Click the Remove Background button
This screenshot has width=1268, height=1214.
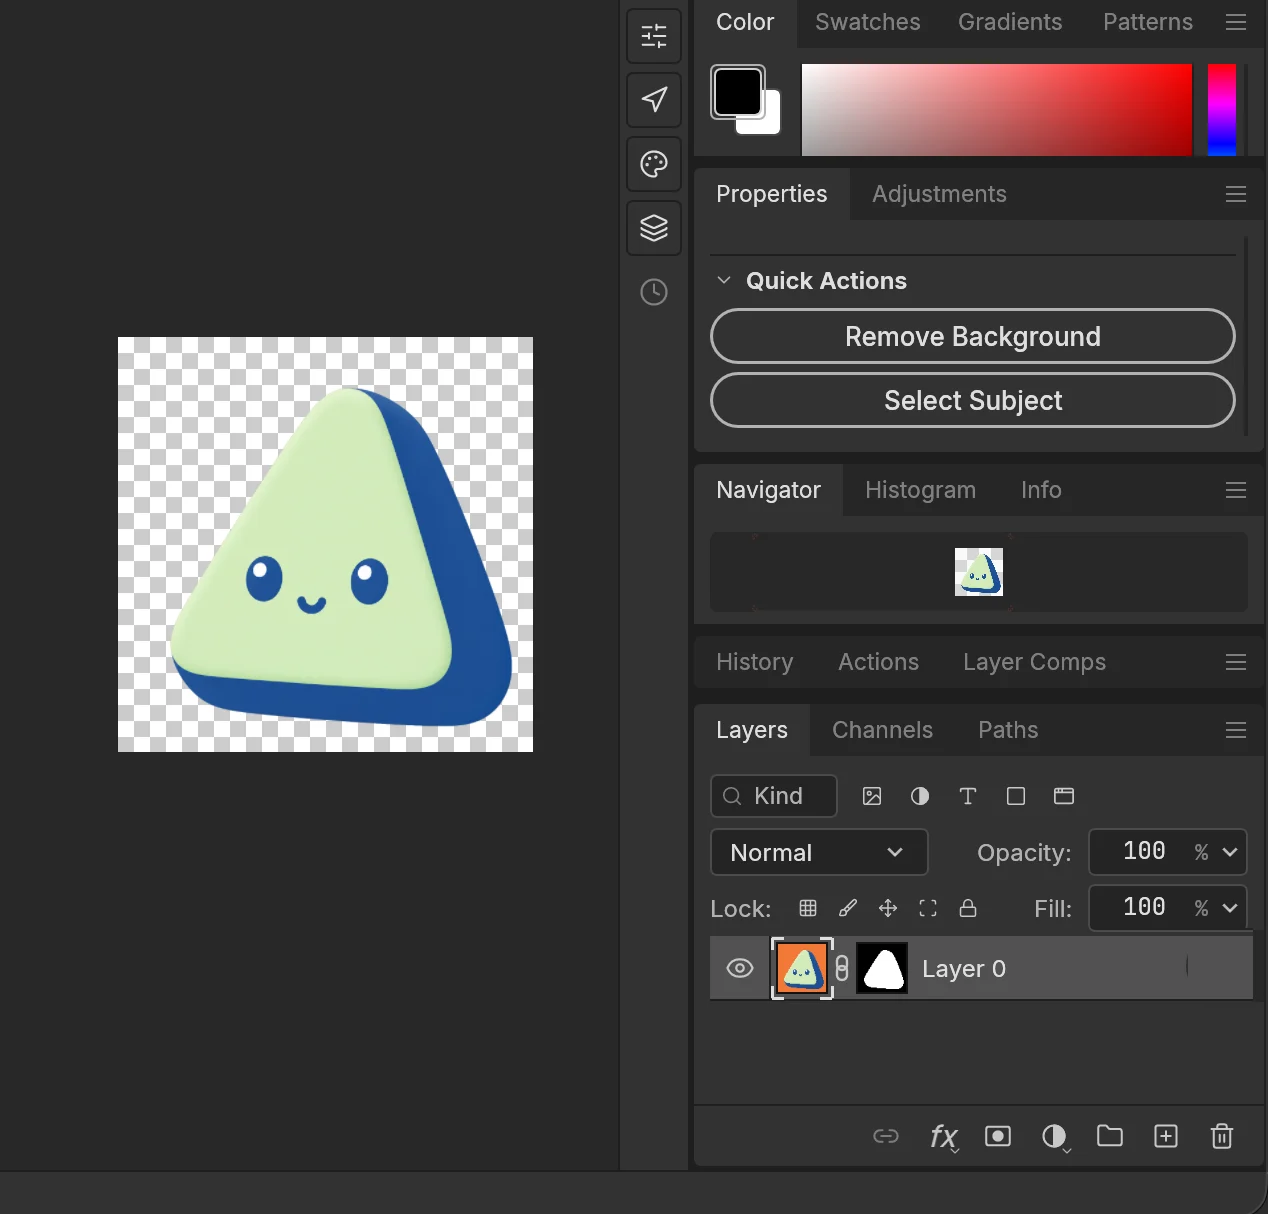coord(973,336)
